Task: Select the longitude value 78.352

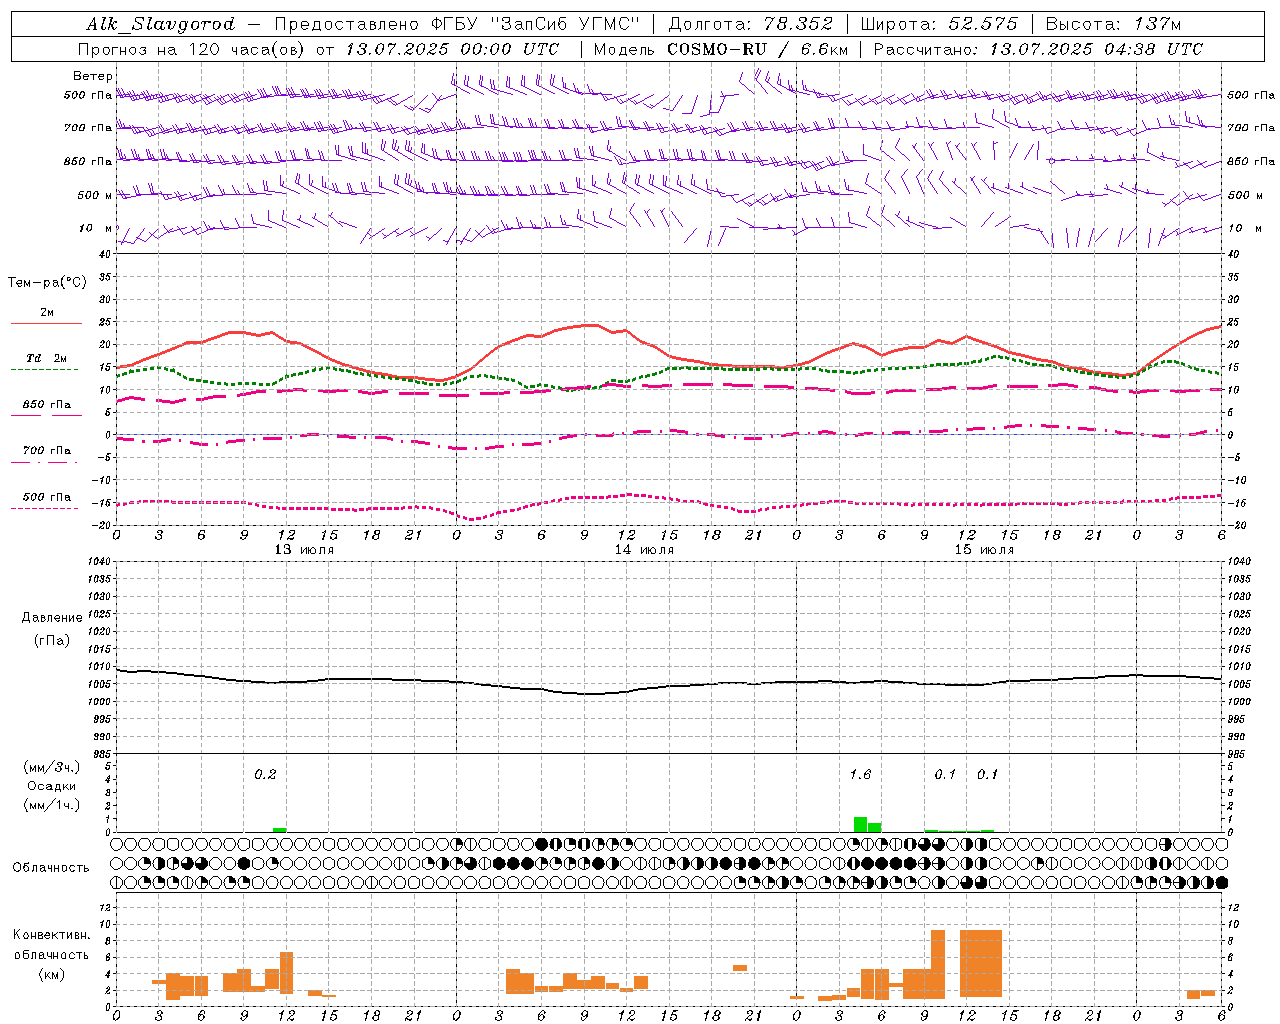Action: pyautogui.click(x=798, y=24)
